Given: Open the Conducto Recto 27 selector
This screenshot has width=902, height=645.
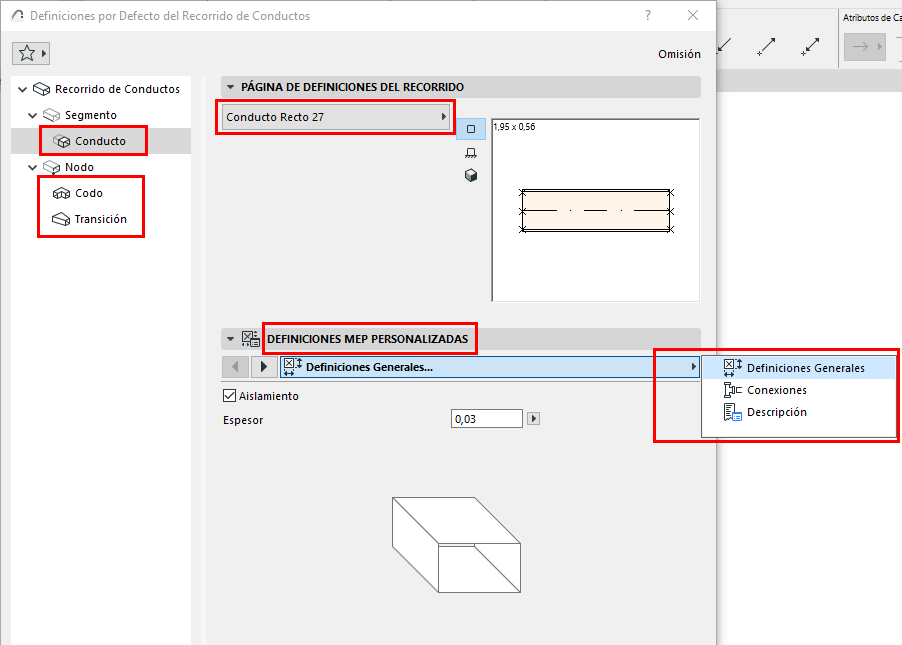Looking at the screenshot, I should [x=336, y=117].
